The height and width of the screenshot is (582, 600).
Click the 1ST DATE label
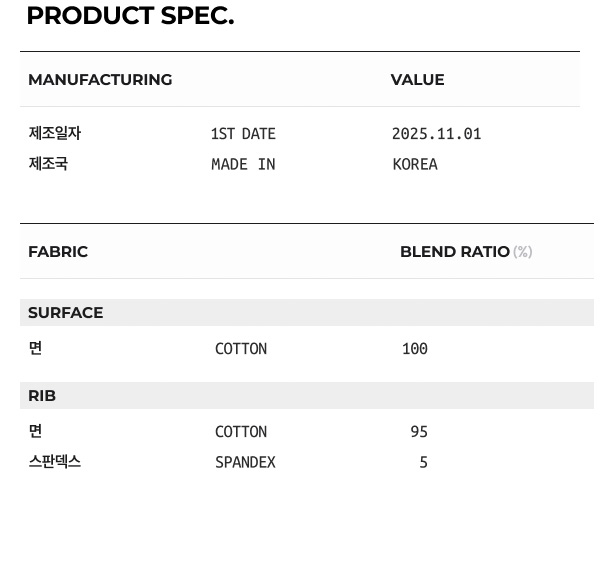pyautogui.click(x=243, y=134)
